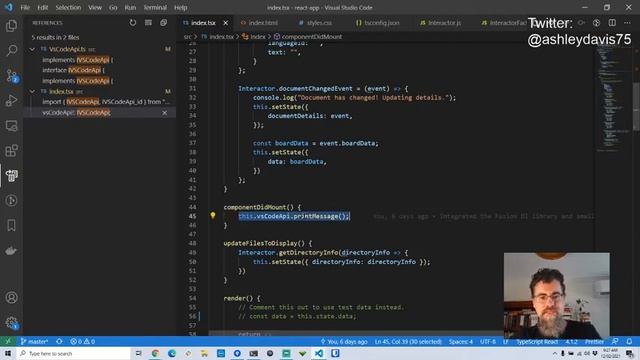
Task: Open the Accounts menu icon
Action: pos(11,298)
